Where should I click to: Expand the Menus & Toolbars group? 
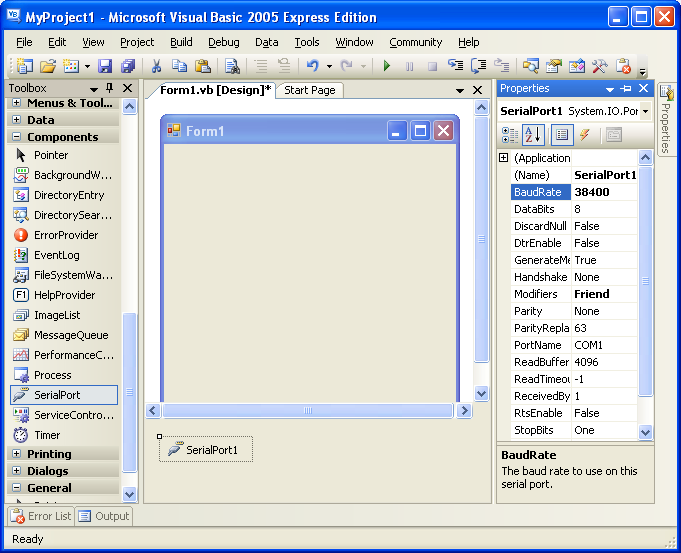17,103
